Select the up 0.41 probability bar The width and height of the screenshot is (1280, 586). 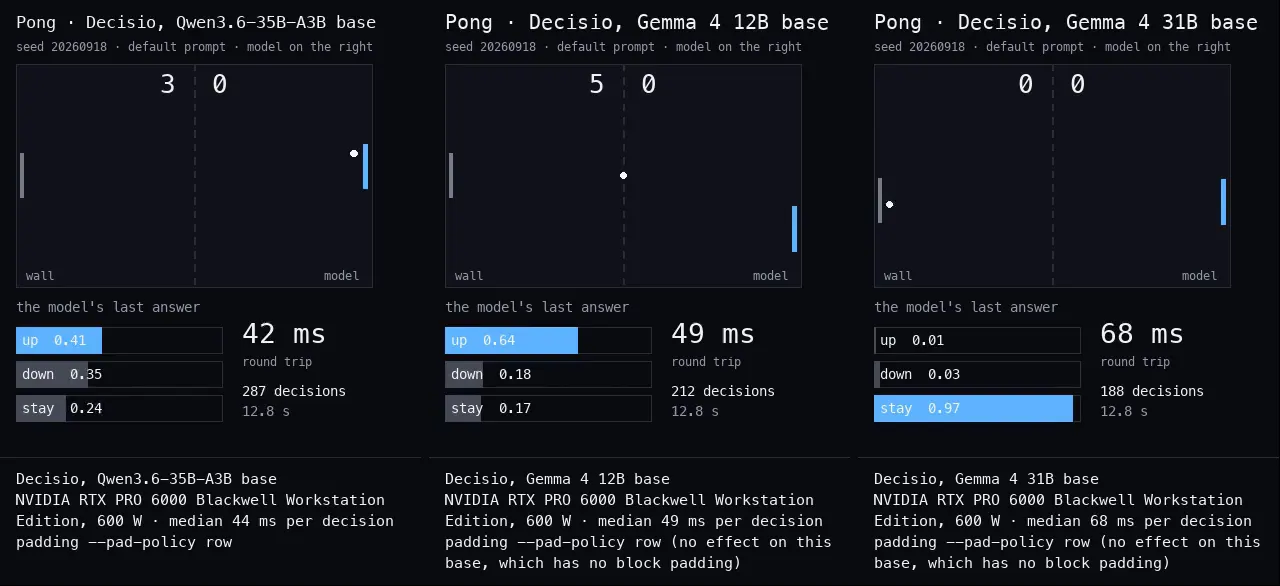(119, 340)
